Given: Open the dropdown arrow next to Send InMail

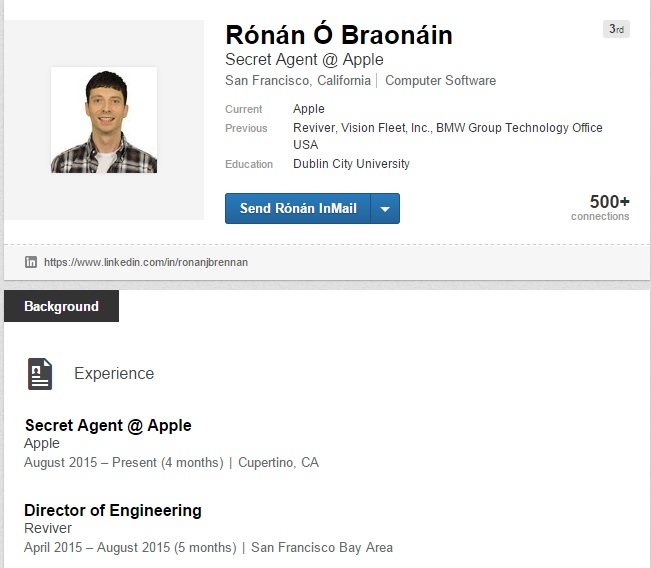Looking at the screenshot, I should pos(385,208).
